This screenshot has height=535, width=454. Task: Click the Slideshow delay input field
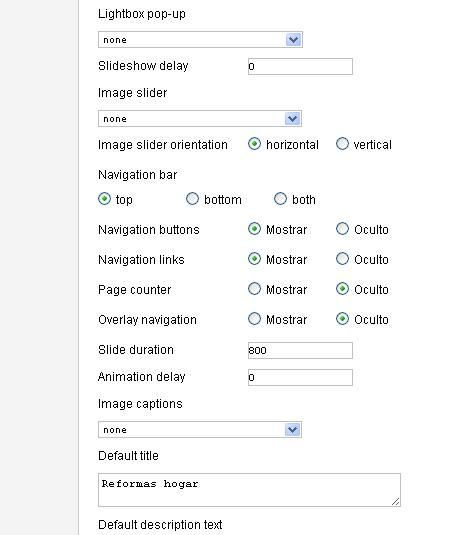pos(300,66)
